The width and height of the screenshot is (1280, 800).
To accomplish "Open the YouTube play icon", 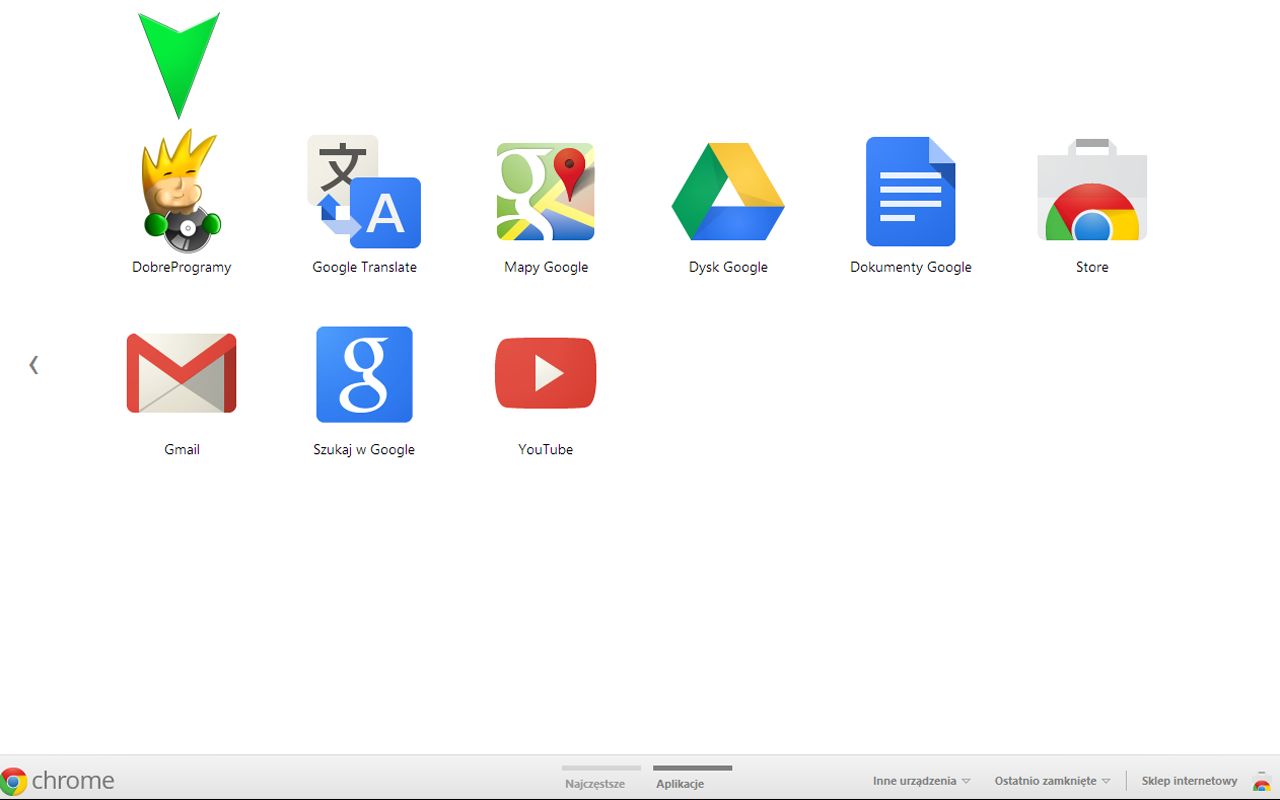I will pyautogui.click(x=546, y=373).
